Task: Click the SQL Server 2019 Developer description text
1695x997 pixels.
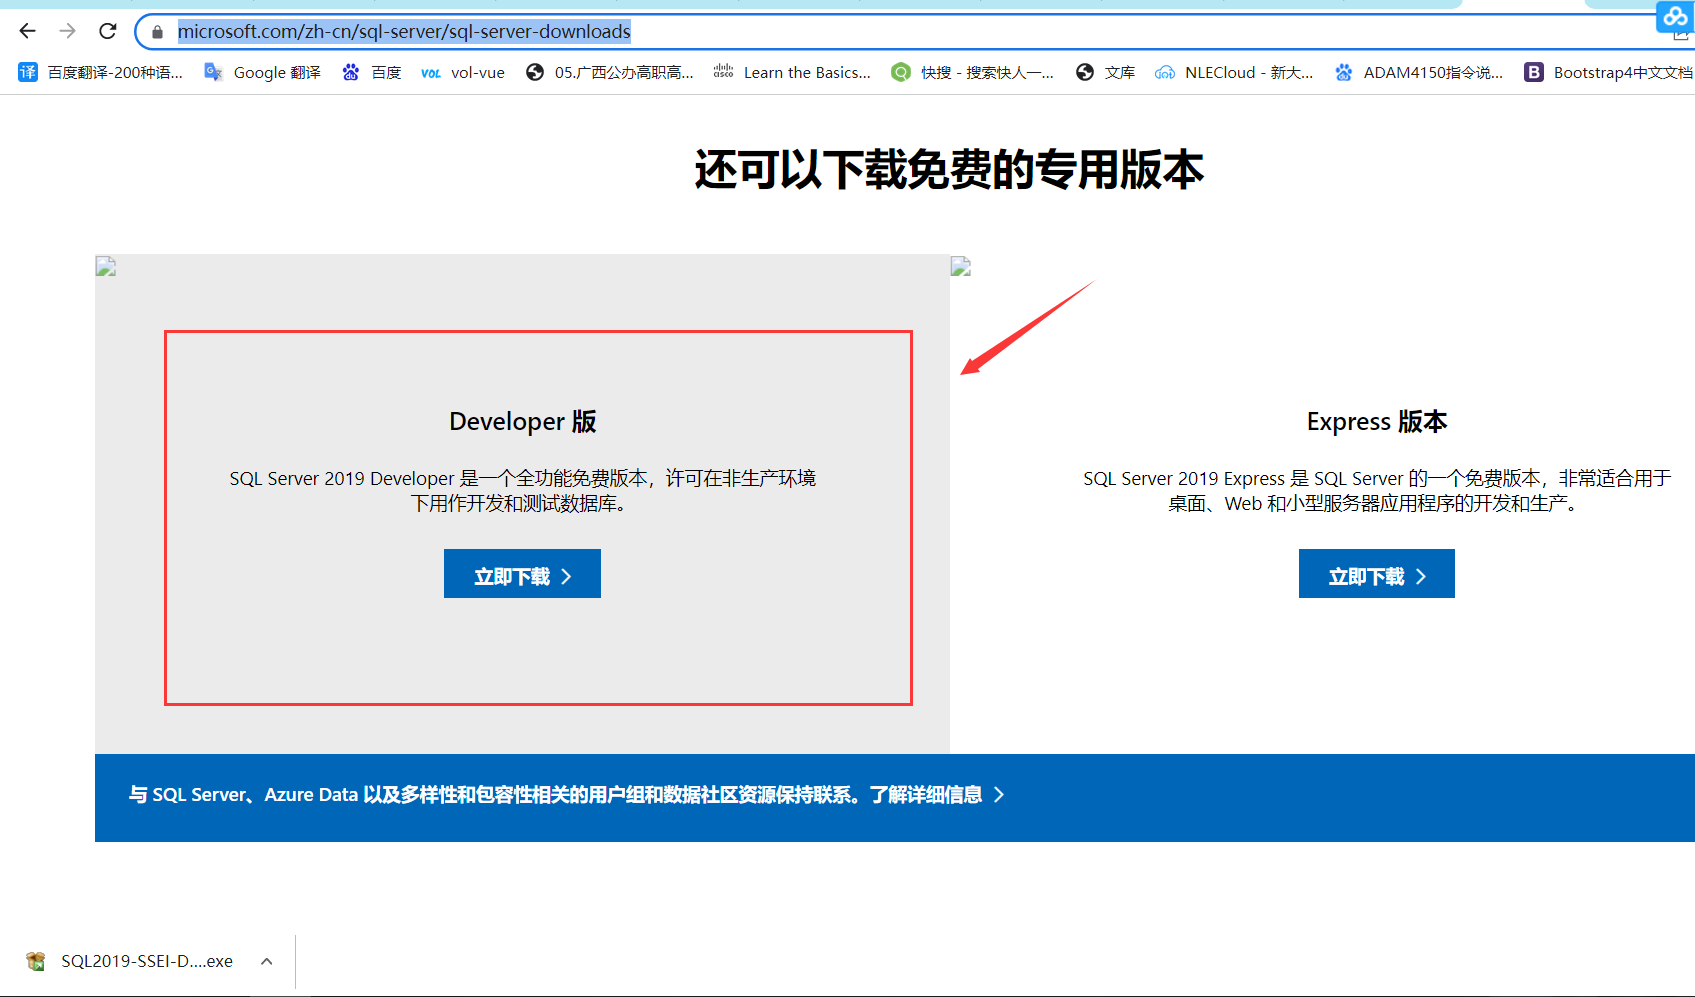Action: coord(522,491)
